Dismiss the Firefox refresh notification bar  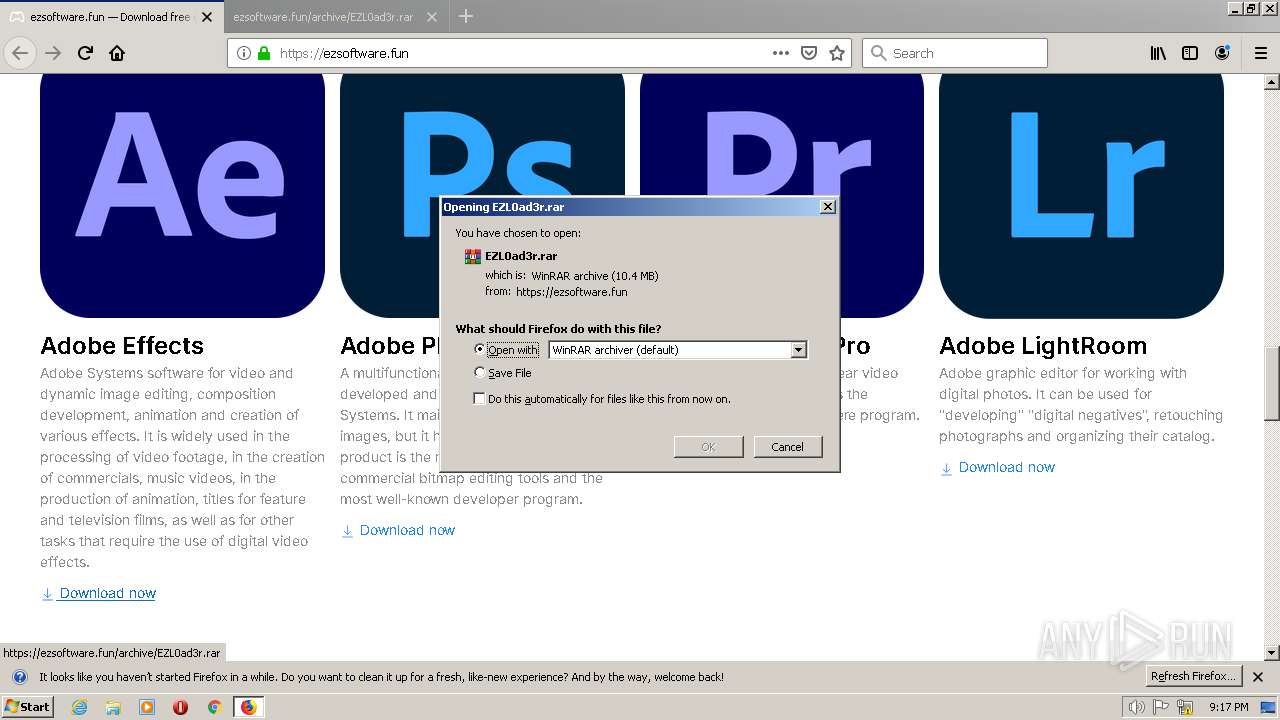pyautogui.click(x=1258, y=677)
